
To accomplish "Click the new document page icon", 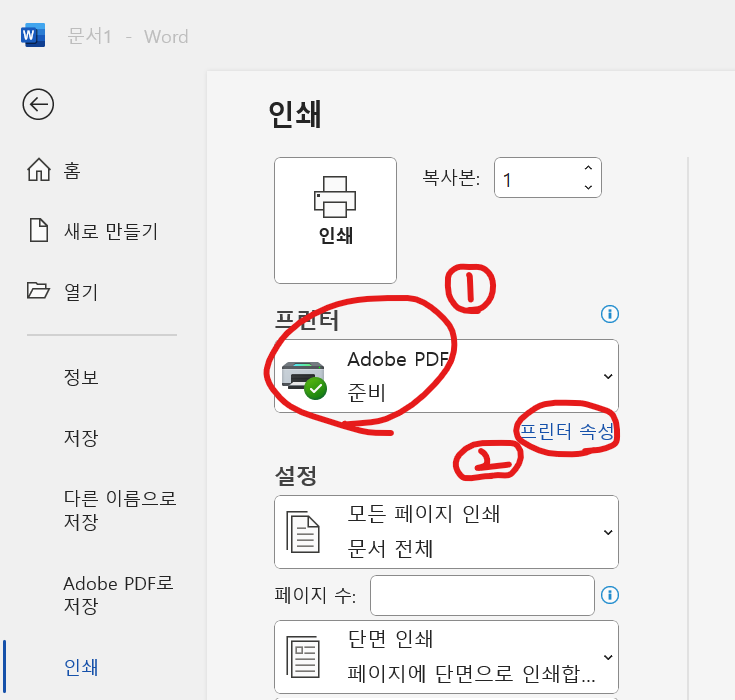I will pos(38,230).
